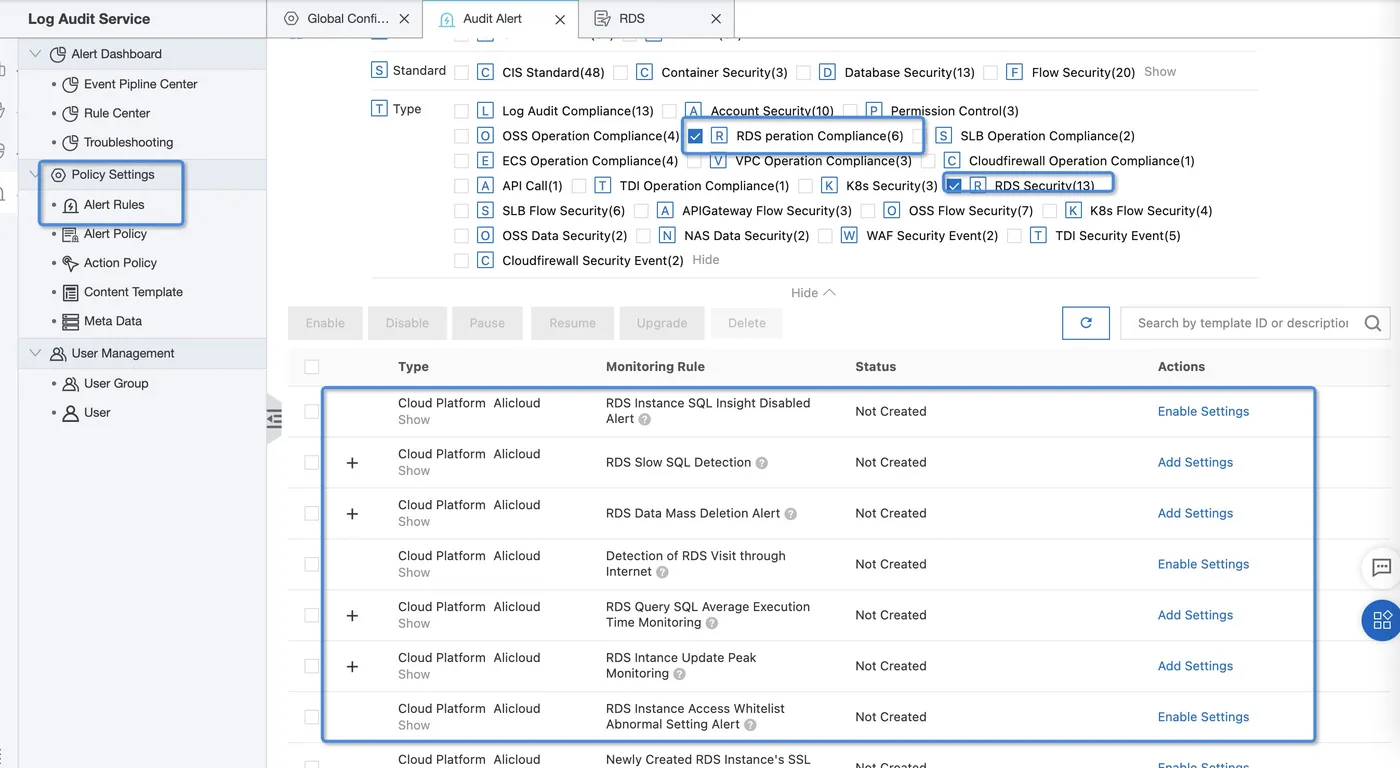The image size is (1400, 768).
Task: Expand the RDS Data Mass Deletion Alert row
Action: [x=352, y=514]
